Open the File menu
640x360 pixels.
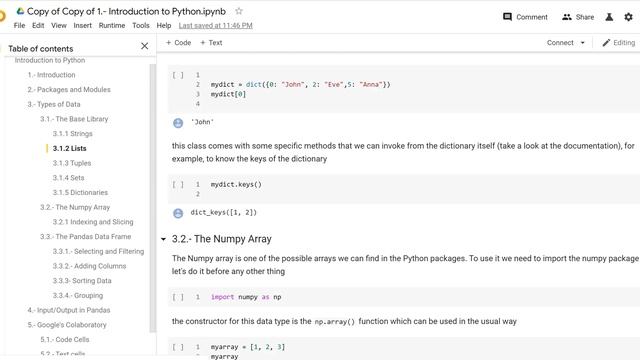click(x=19, y=25)
